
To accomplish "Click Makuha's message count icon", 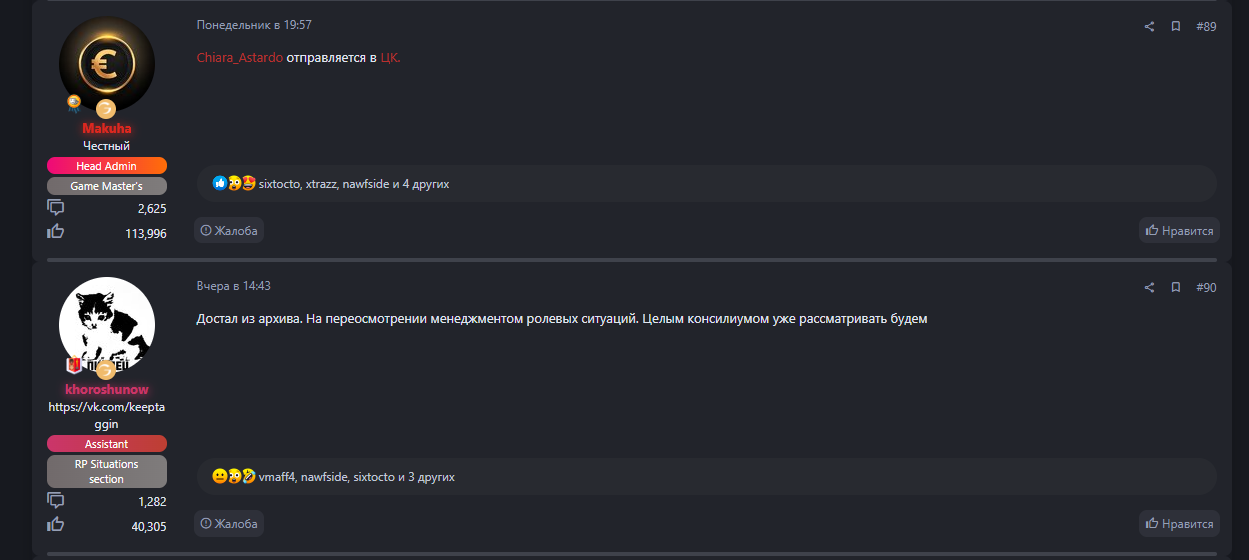I will tap(56, 208).
